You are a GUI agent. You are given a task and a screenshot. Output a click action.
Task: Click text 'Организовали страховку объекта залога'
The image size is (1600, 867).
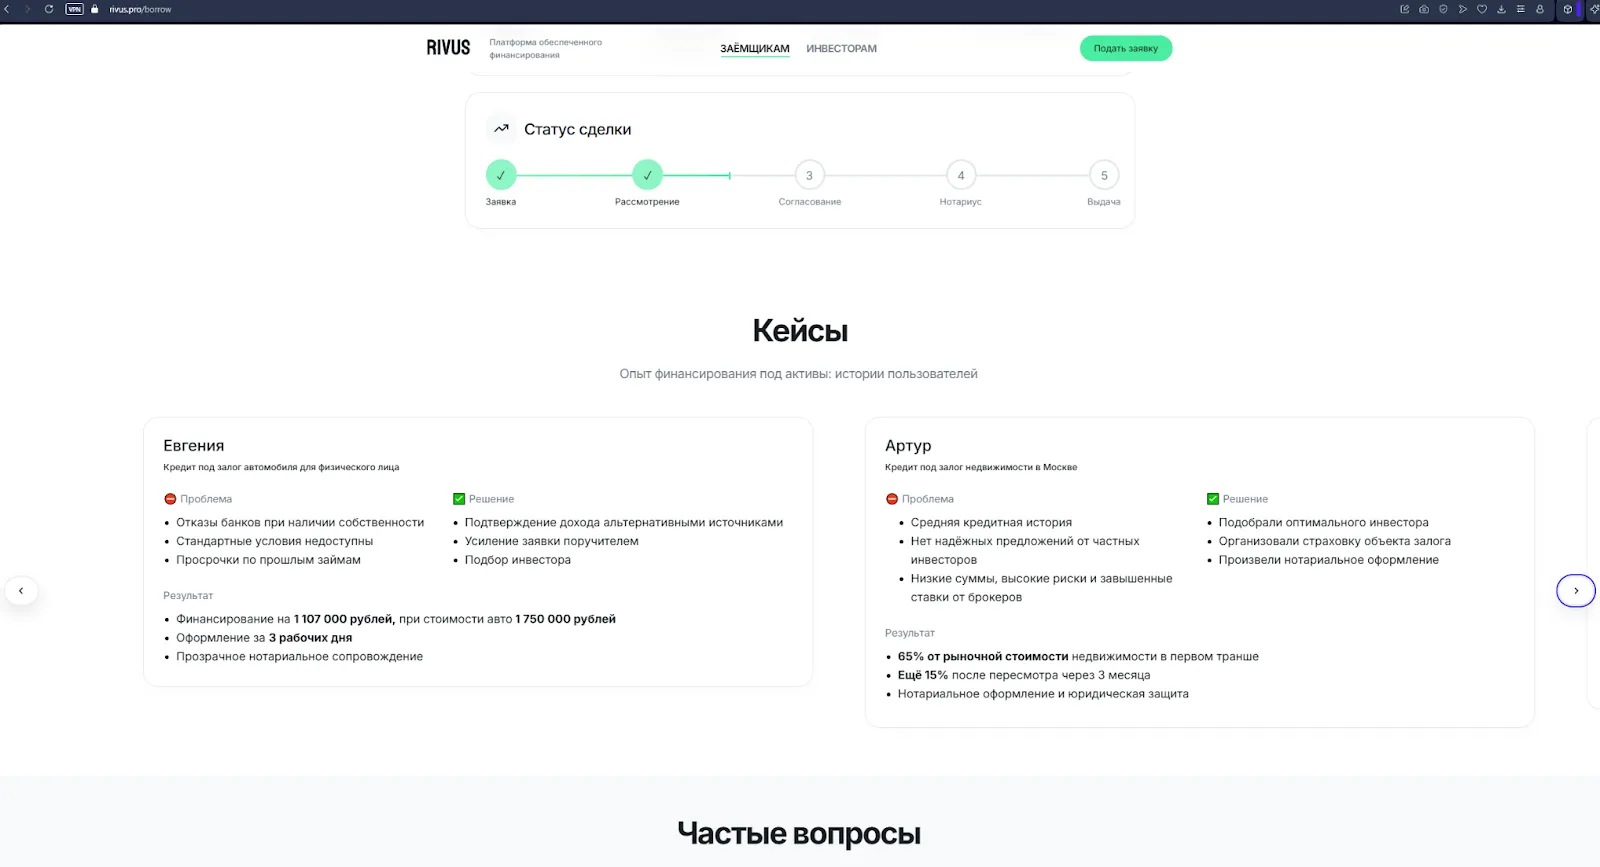(x=1334, y=541)
